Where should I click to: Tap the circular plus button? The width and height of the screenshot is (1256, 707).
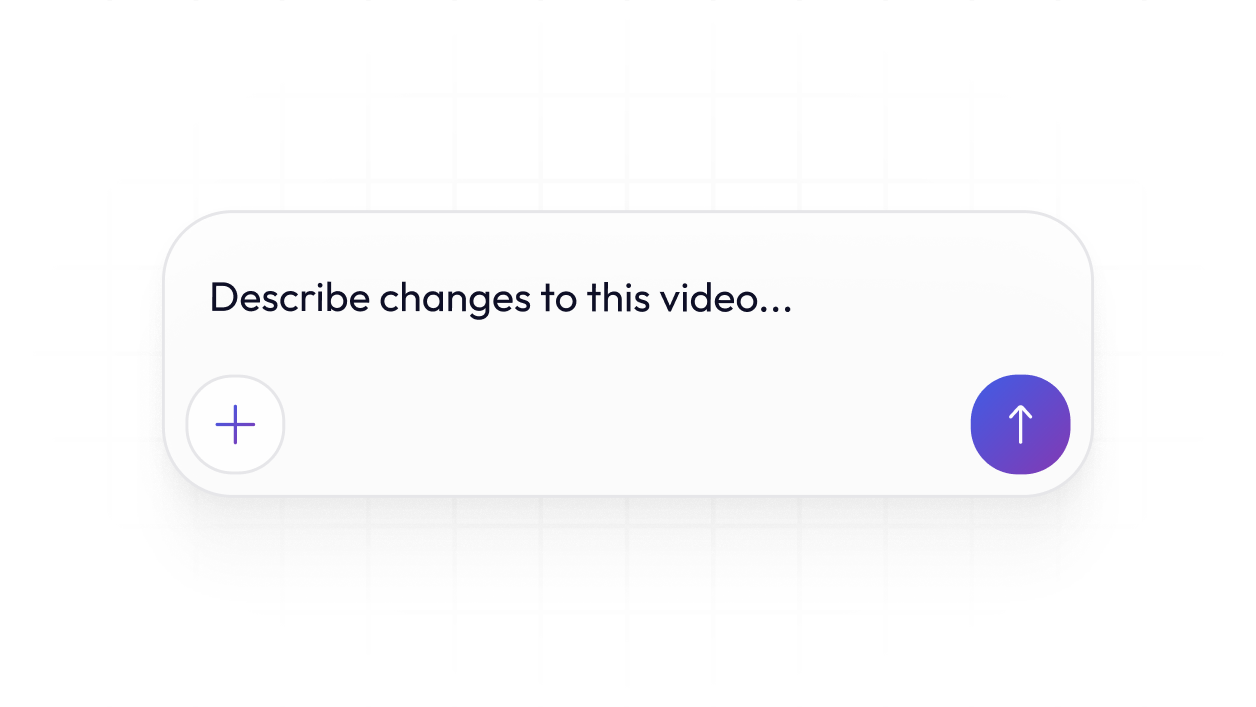tap(235, 425)
